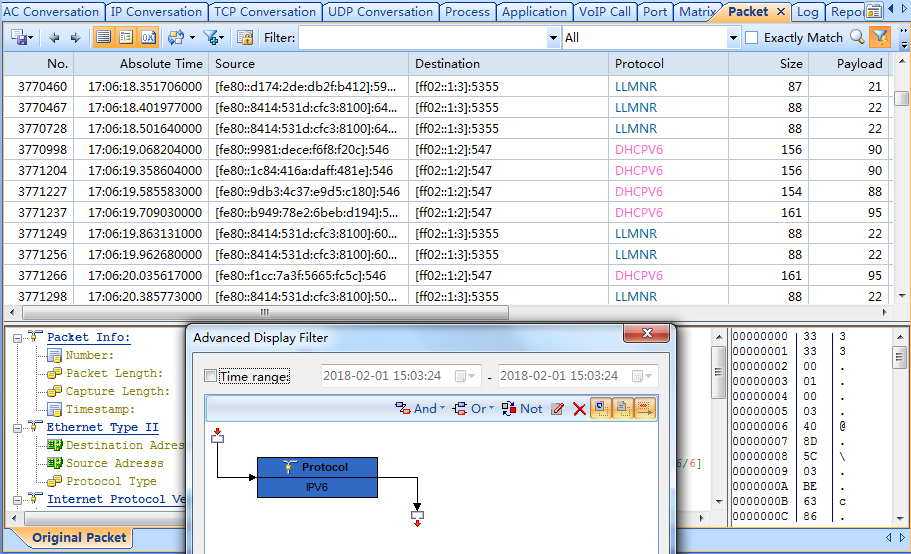
Task: Toggle show icon in filter diagram
Action: click(x=601, y=409)
